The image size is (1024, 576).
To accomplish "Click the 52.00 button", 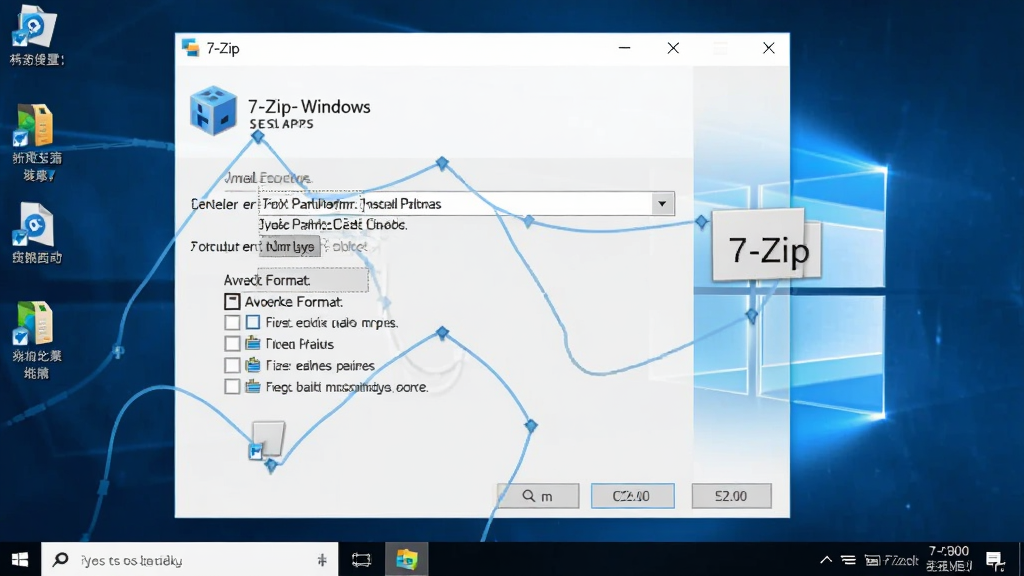I will [x=731, y=496].
